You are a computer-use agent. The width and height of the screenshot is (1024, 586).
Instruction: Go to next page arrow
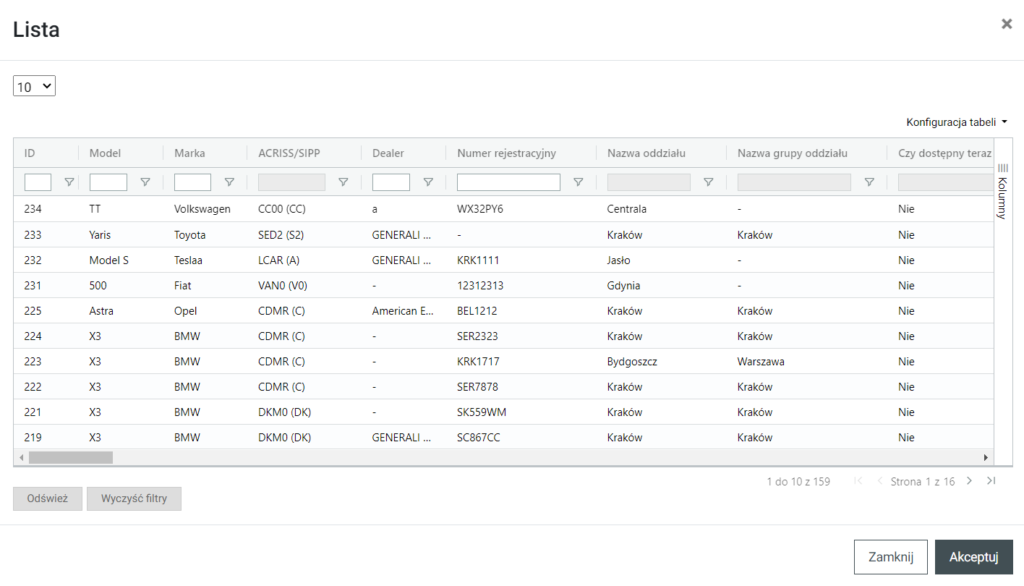pyautogui.click(x=969, y=481)
